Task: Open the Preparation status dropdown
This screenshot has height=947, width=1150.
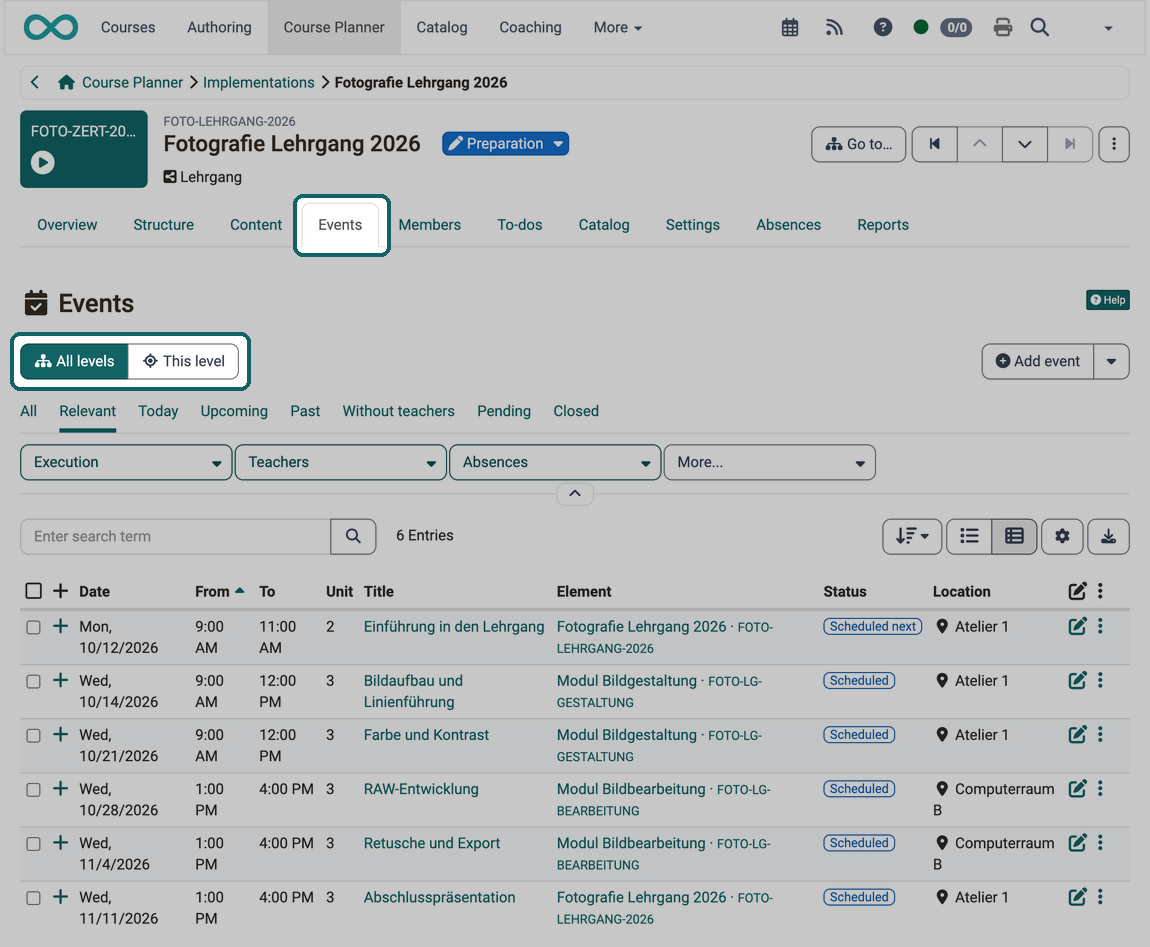Action: (505, 144)
